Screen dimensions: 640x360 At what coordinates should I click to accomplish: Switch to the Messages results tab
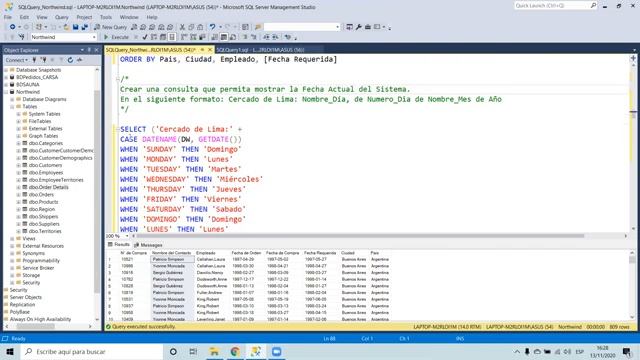(x=149, y=245)
